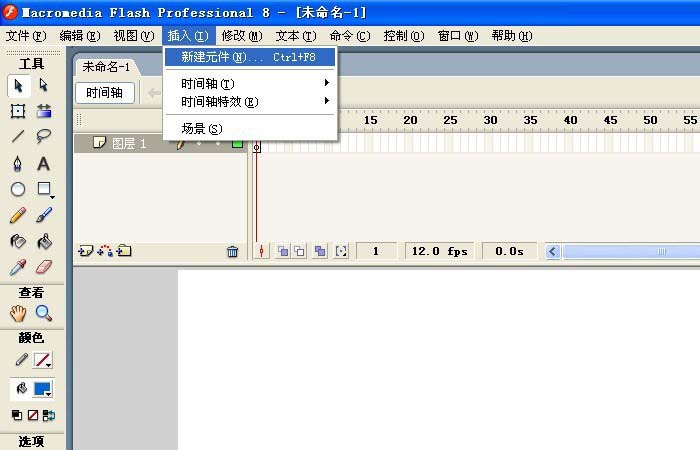Click the current frame number box
The height and width of the screenshot is (450, 700).
376,251
